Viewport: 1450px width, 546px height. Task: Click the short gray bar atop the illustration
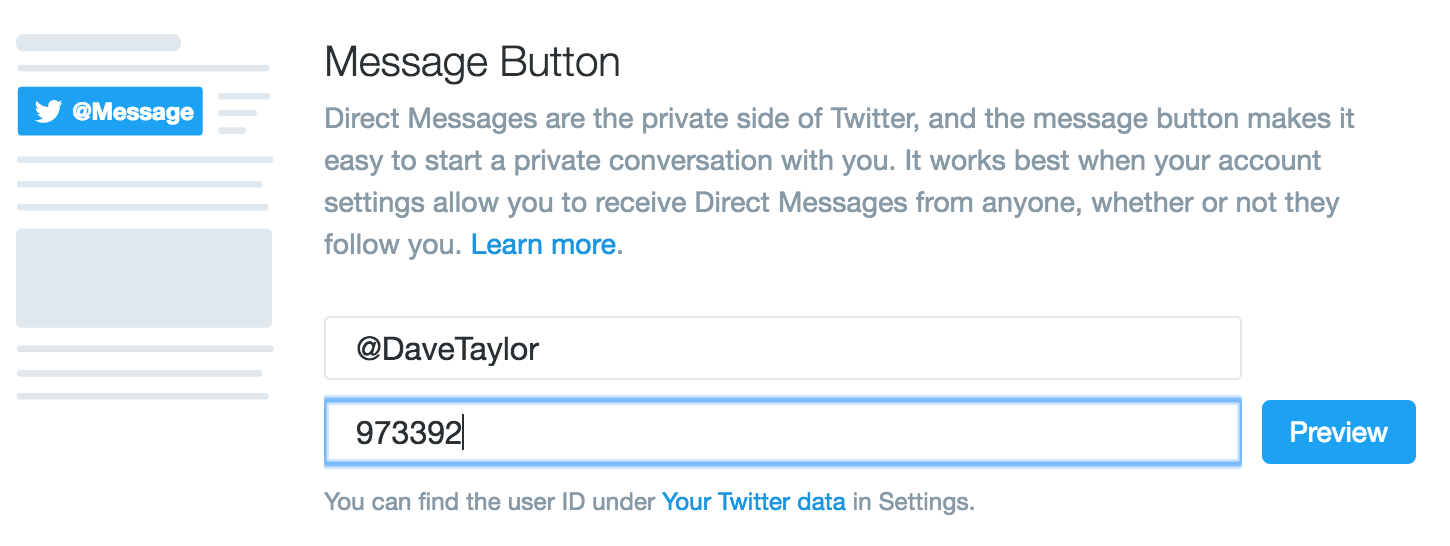point(98,42)
